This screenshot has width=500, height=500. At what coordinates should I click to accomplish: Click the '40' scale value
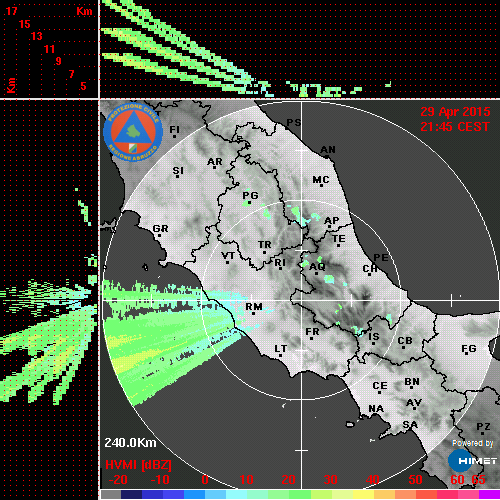click(372, 480)
